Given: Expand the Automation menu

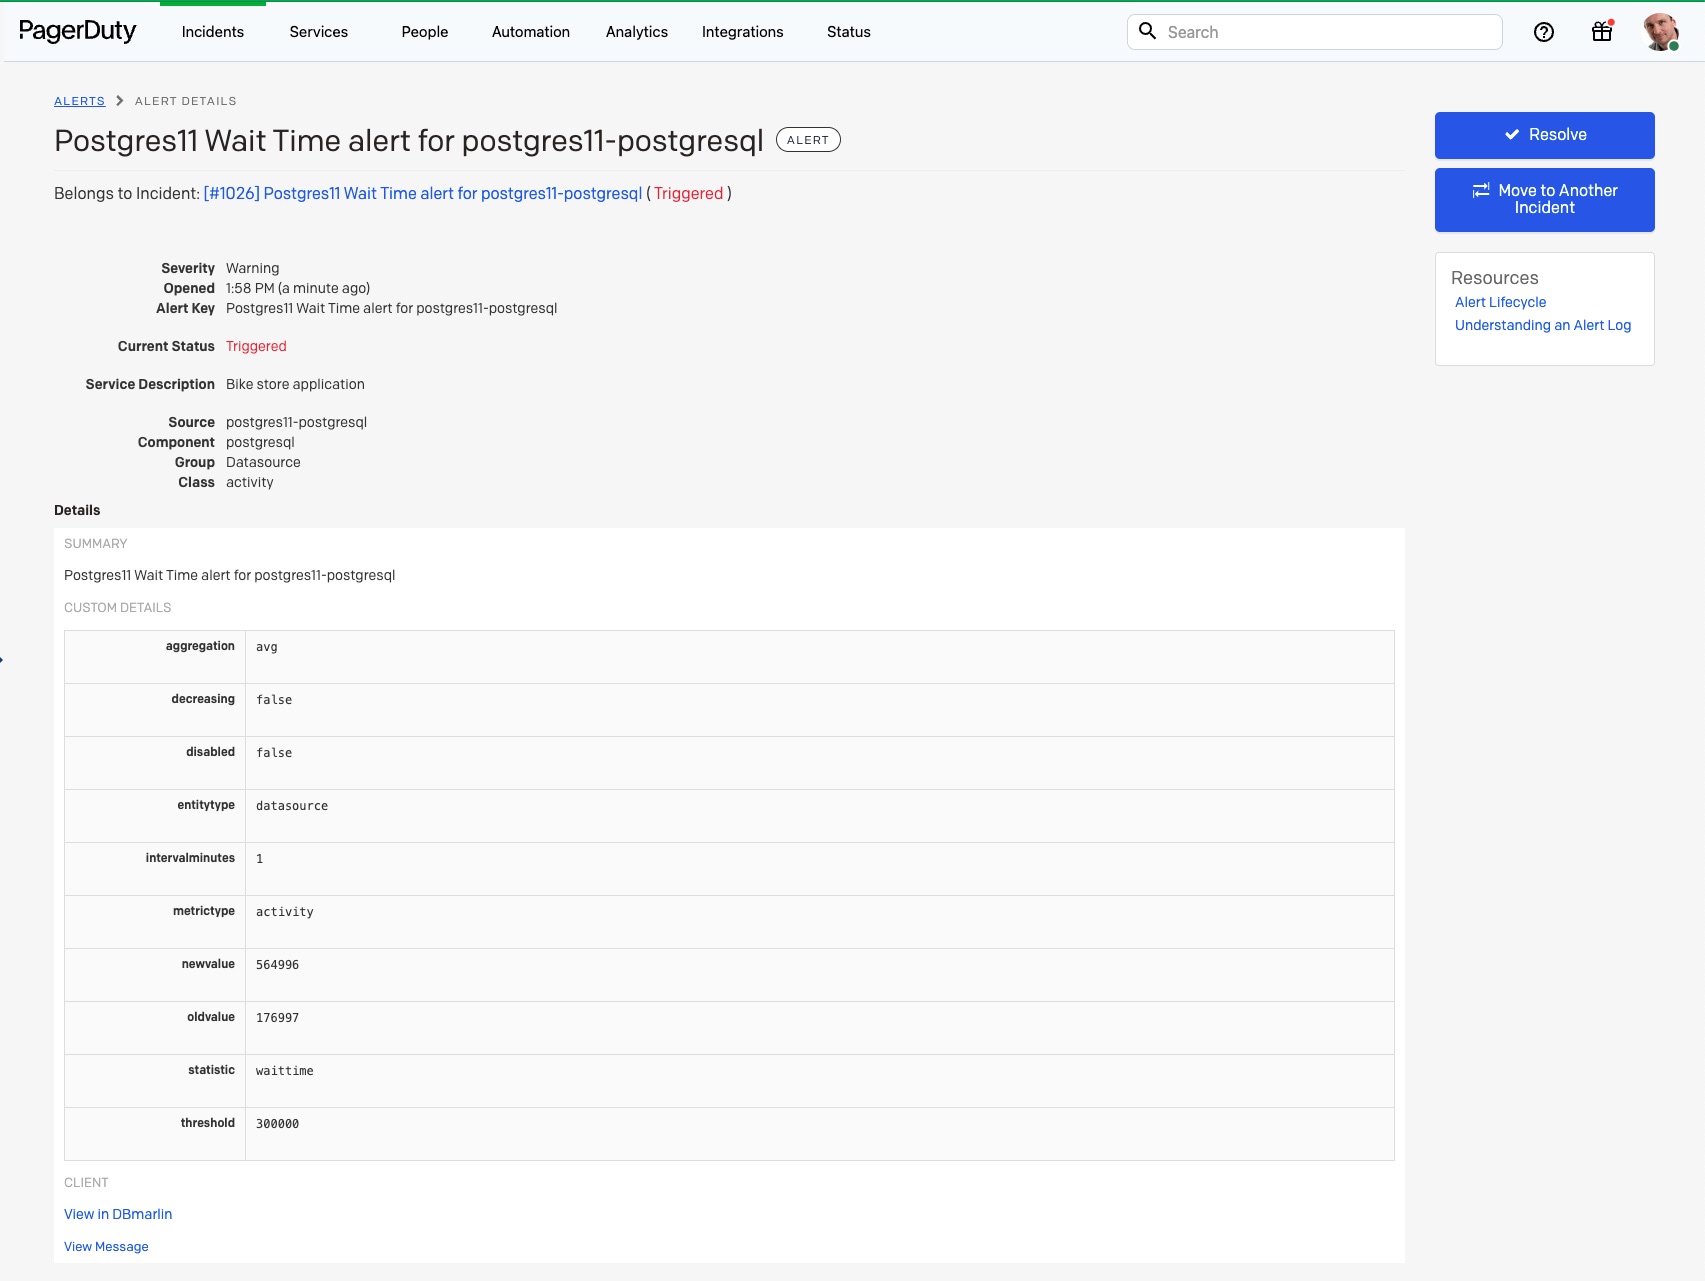Looking at the screenshot, I should coord(530,32).
